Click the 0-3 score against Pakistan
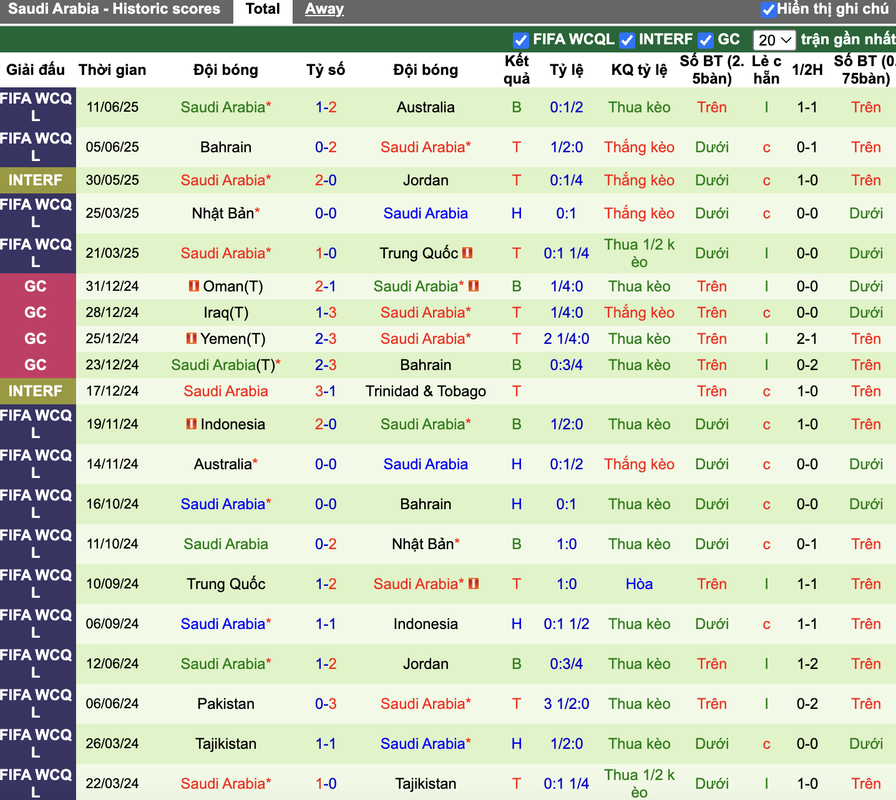This screenshot has height=800, width=896. point(326,703)
